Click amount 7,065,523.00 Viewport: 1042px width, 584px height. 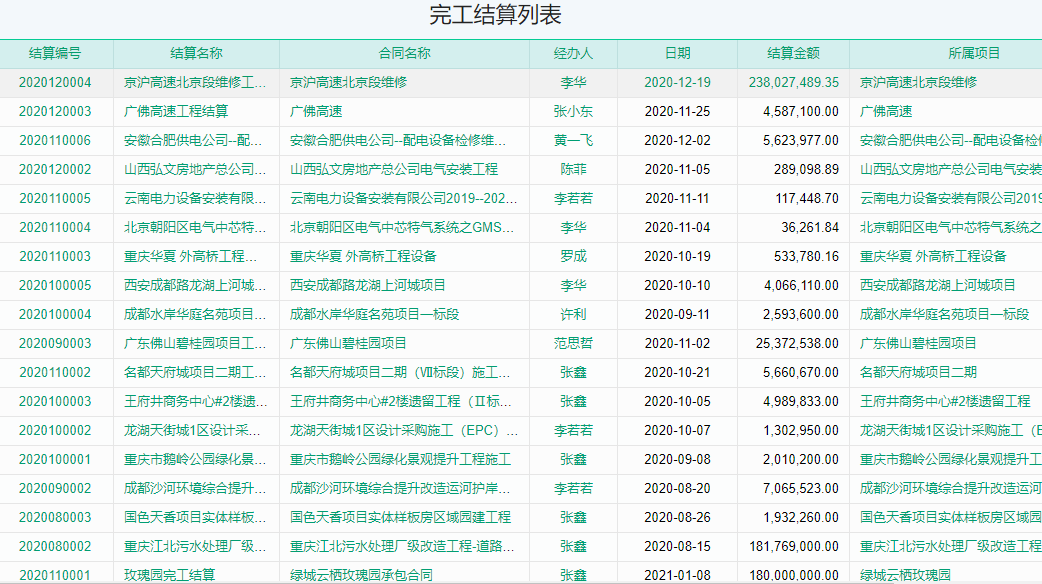[801, 489]
